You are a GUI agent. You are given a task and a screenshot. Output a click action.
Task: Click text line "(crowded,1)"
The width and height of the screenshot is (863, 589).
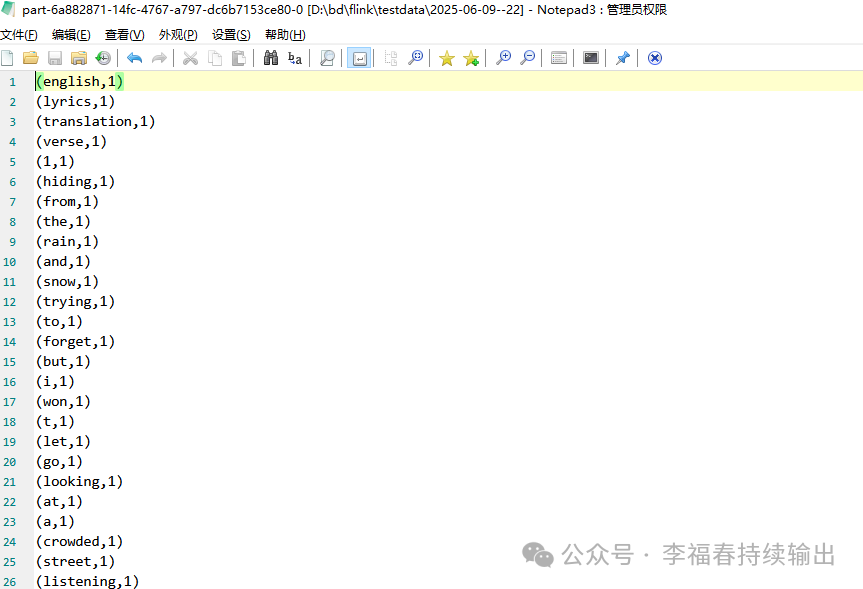click(x=79, y=542)
